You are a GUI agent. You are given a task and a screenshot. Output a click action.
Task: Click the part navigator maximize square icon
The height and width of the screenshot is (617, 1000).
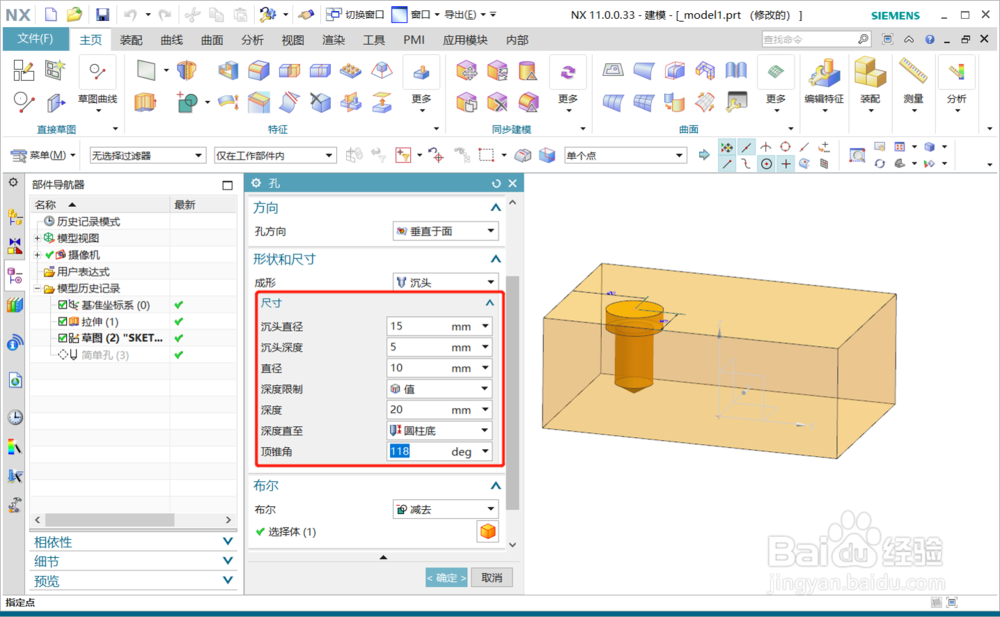(x=227, y=185)
